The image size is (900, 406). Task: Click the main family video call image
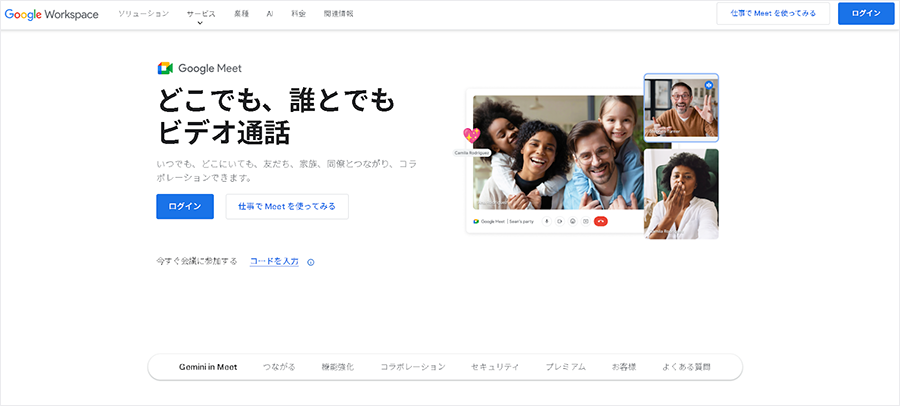pos(556,152)
